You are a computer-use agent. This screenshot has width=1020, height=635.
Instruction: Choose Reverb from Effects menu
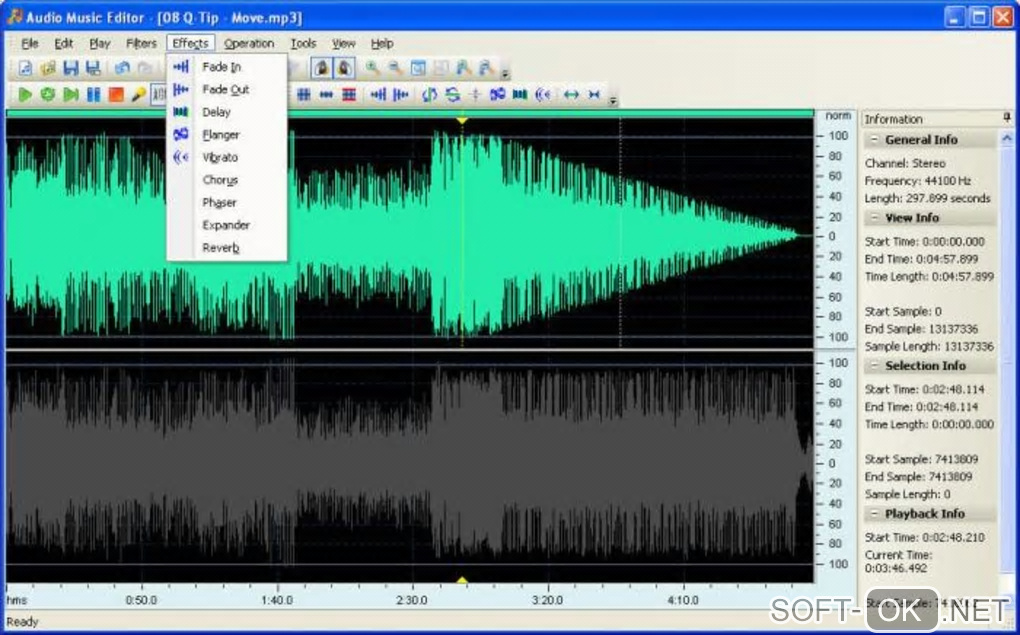[x=226, y=248]
